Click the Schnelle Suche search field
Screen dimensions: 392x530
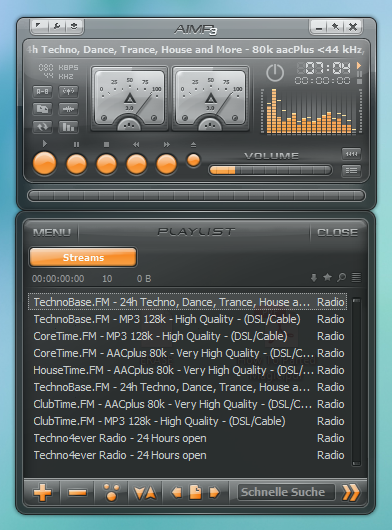[x=286, y=492]
